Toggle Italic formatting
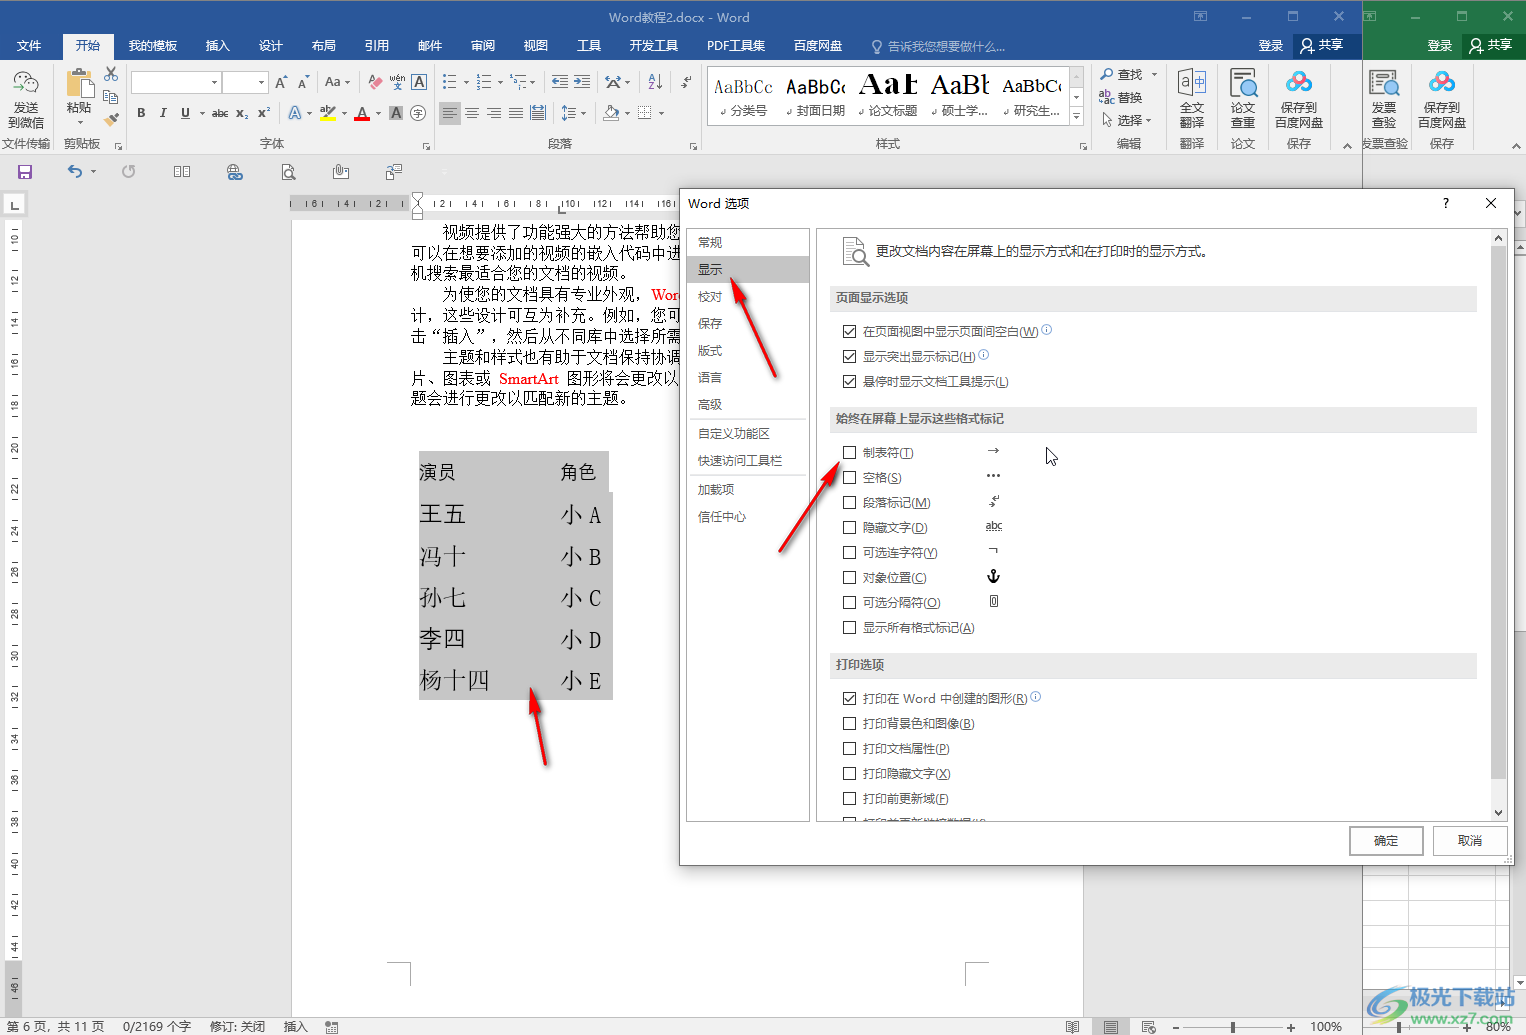1526x1035 pixels. pyautogui.click(x=163, y=113)
